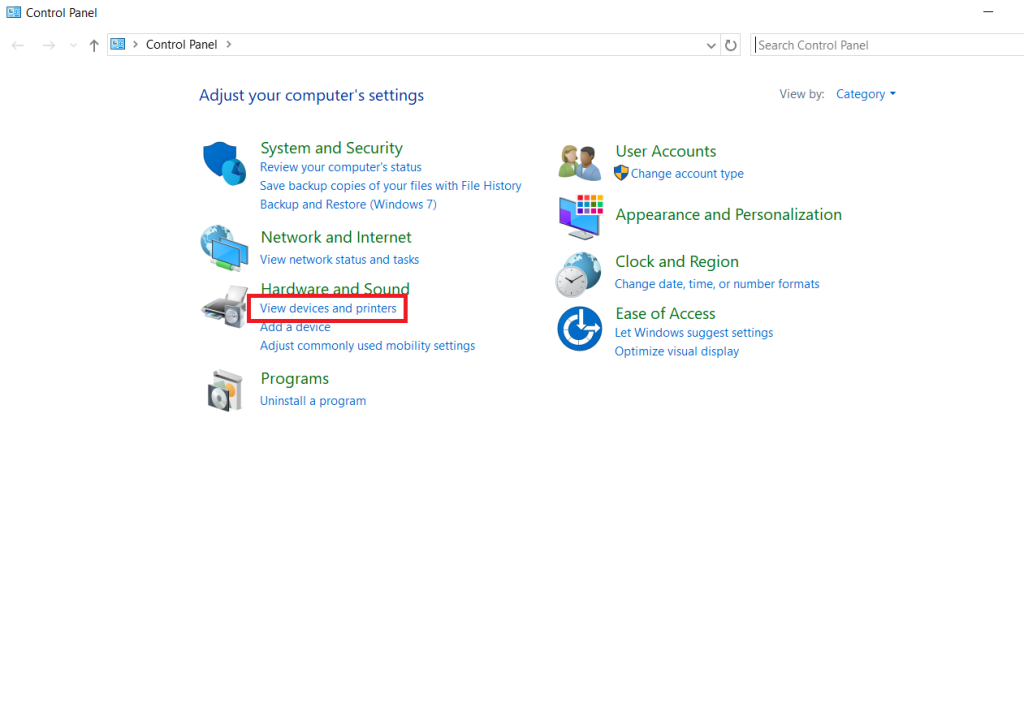Open Hardware and Sound printer icon
This screenshot has width=1024, height=702.
click(x=225, y=307)
